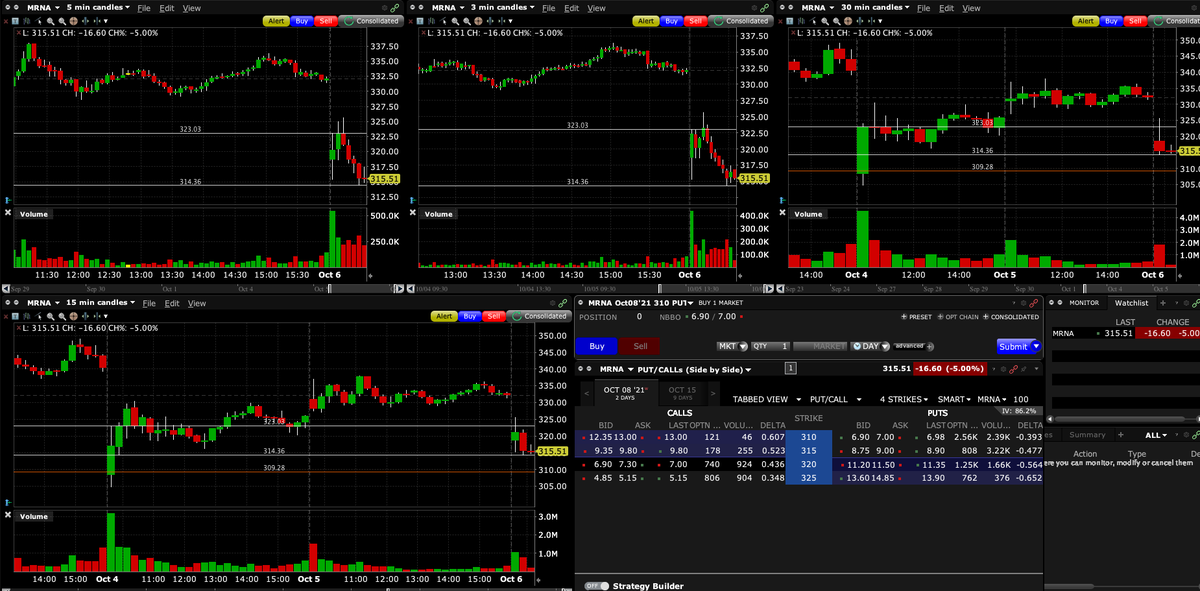The width and height of the screenshot is (1200, 591).
Task: Add a new tab next to Summary
Action: (1121, 434)
